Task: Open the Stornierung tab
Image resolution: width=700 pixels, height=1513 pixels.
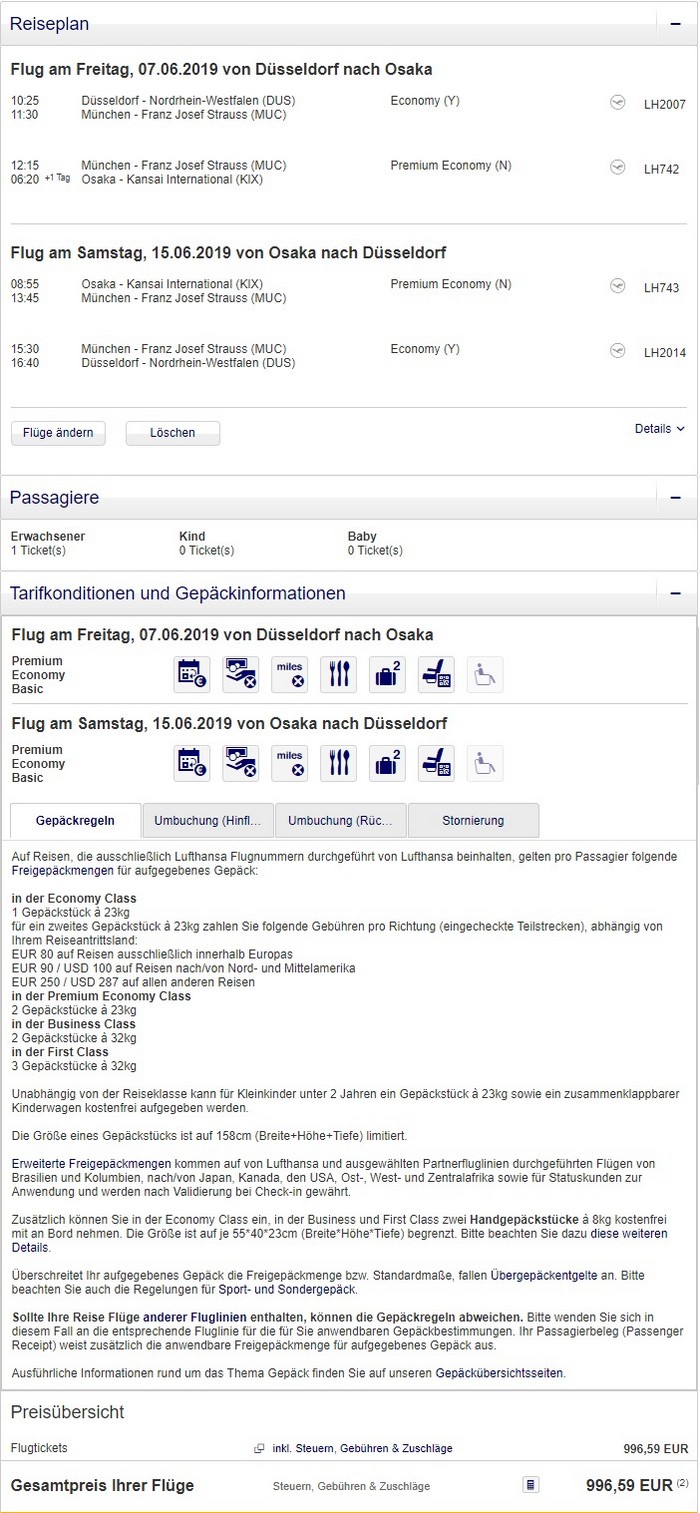Action: click(x=473, y=821)
